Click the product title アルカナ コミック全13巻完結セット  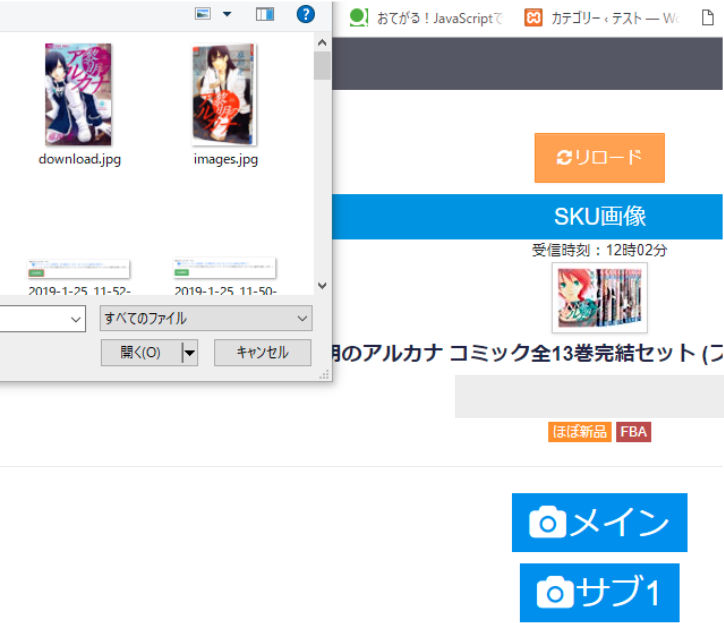527,353
